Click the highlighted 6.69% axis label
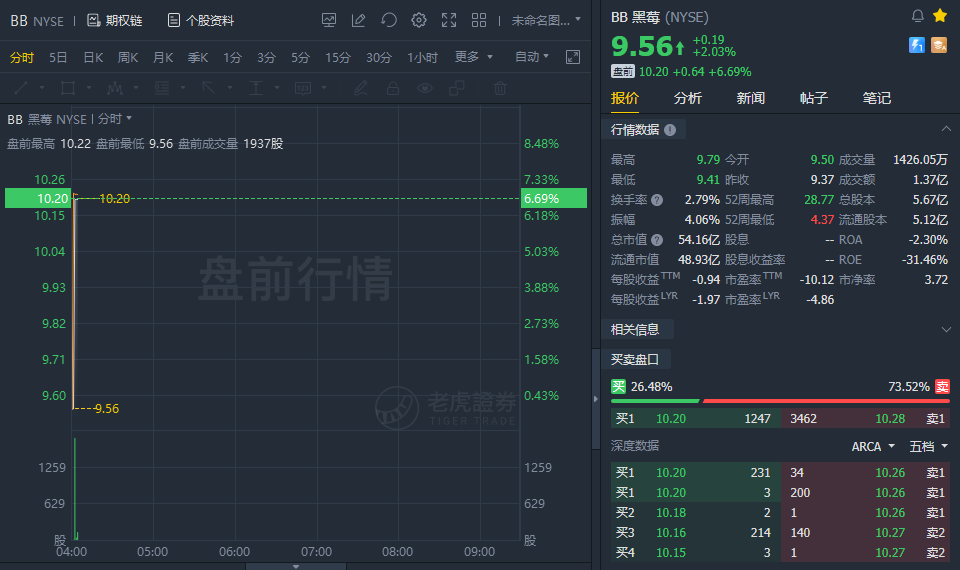The image size is (960, 570). tap(553, 198)
